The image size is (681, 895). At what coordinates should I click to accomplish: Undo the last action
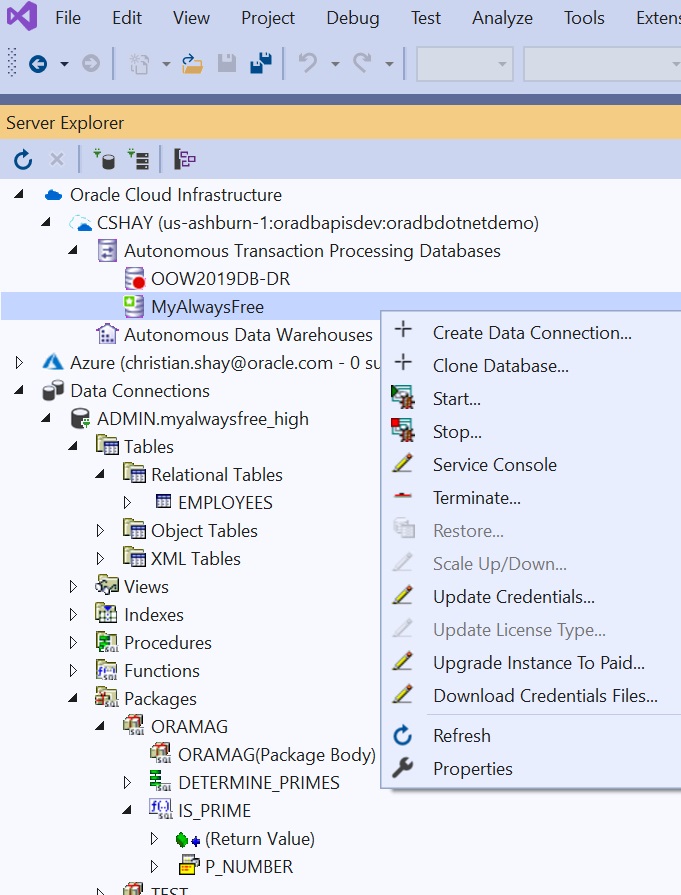pyautogui.click(x=308, y=63)
